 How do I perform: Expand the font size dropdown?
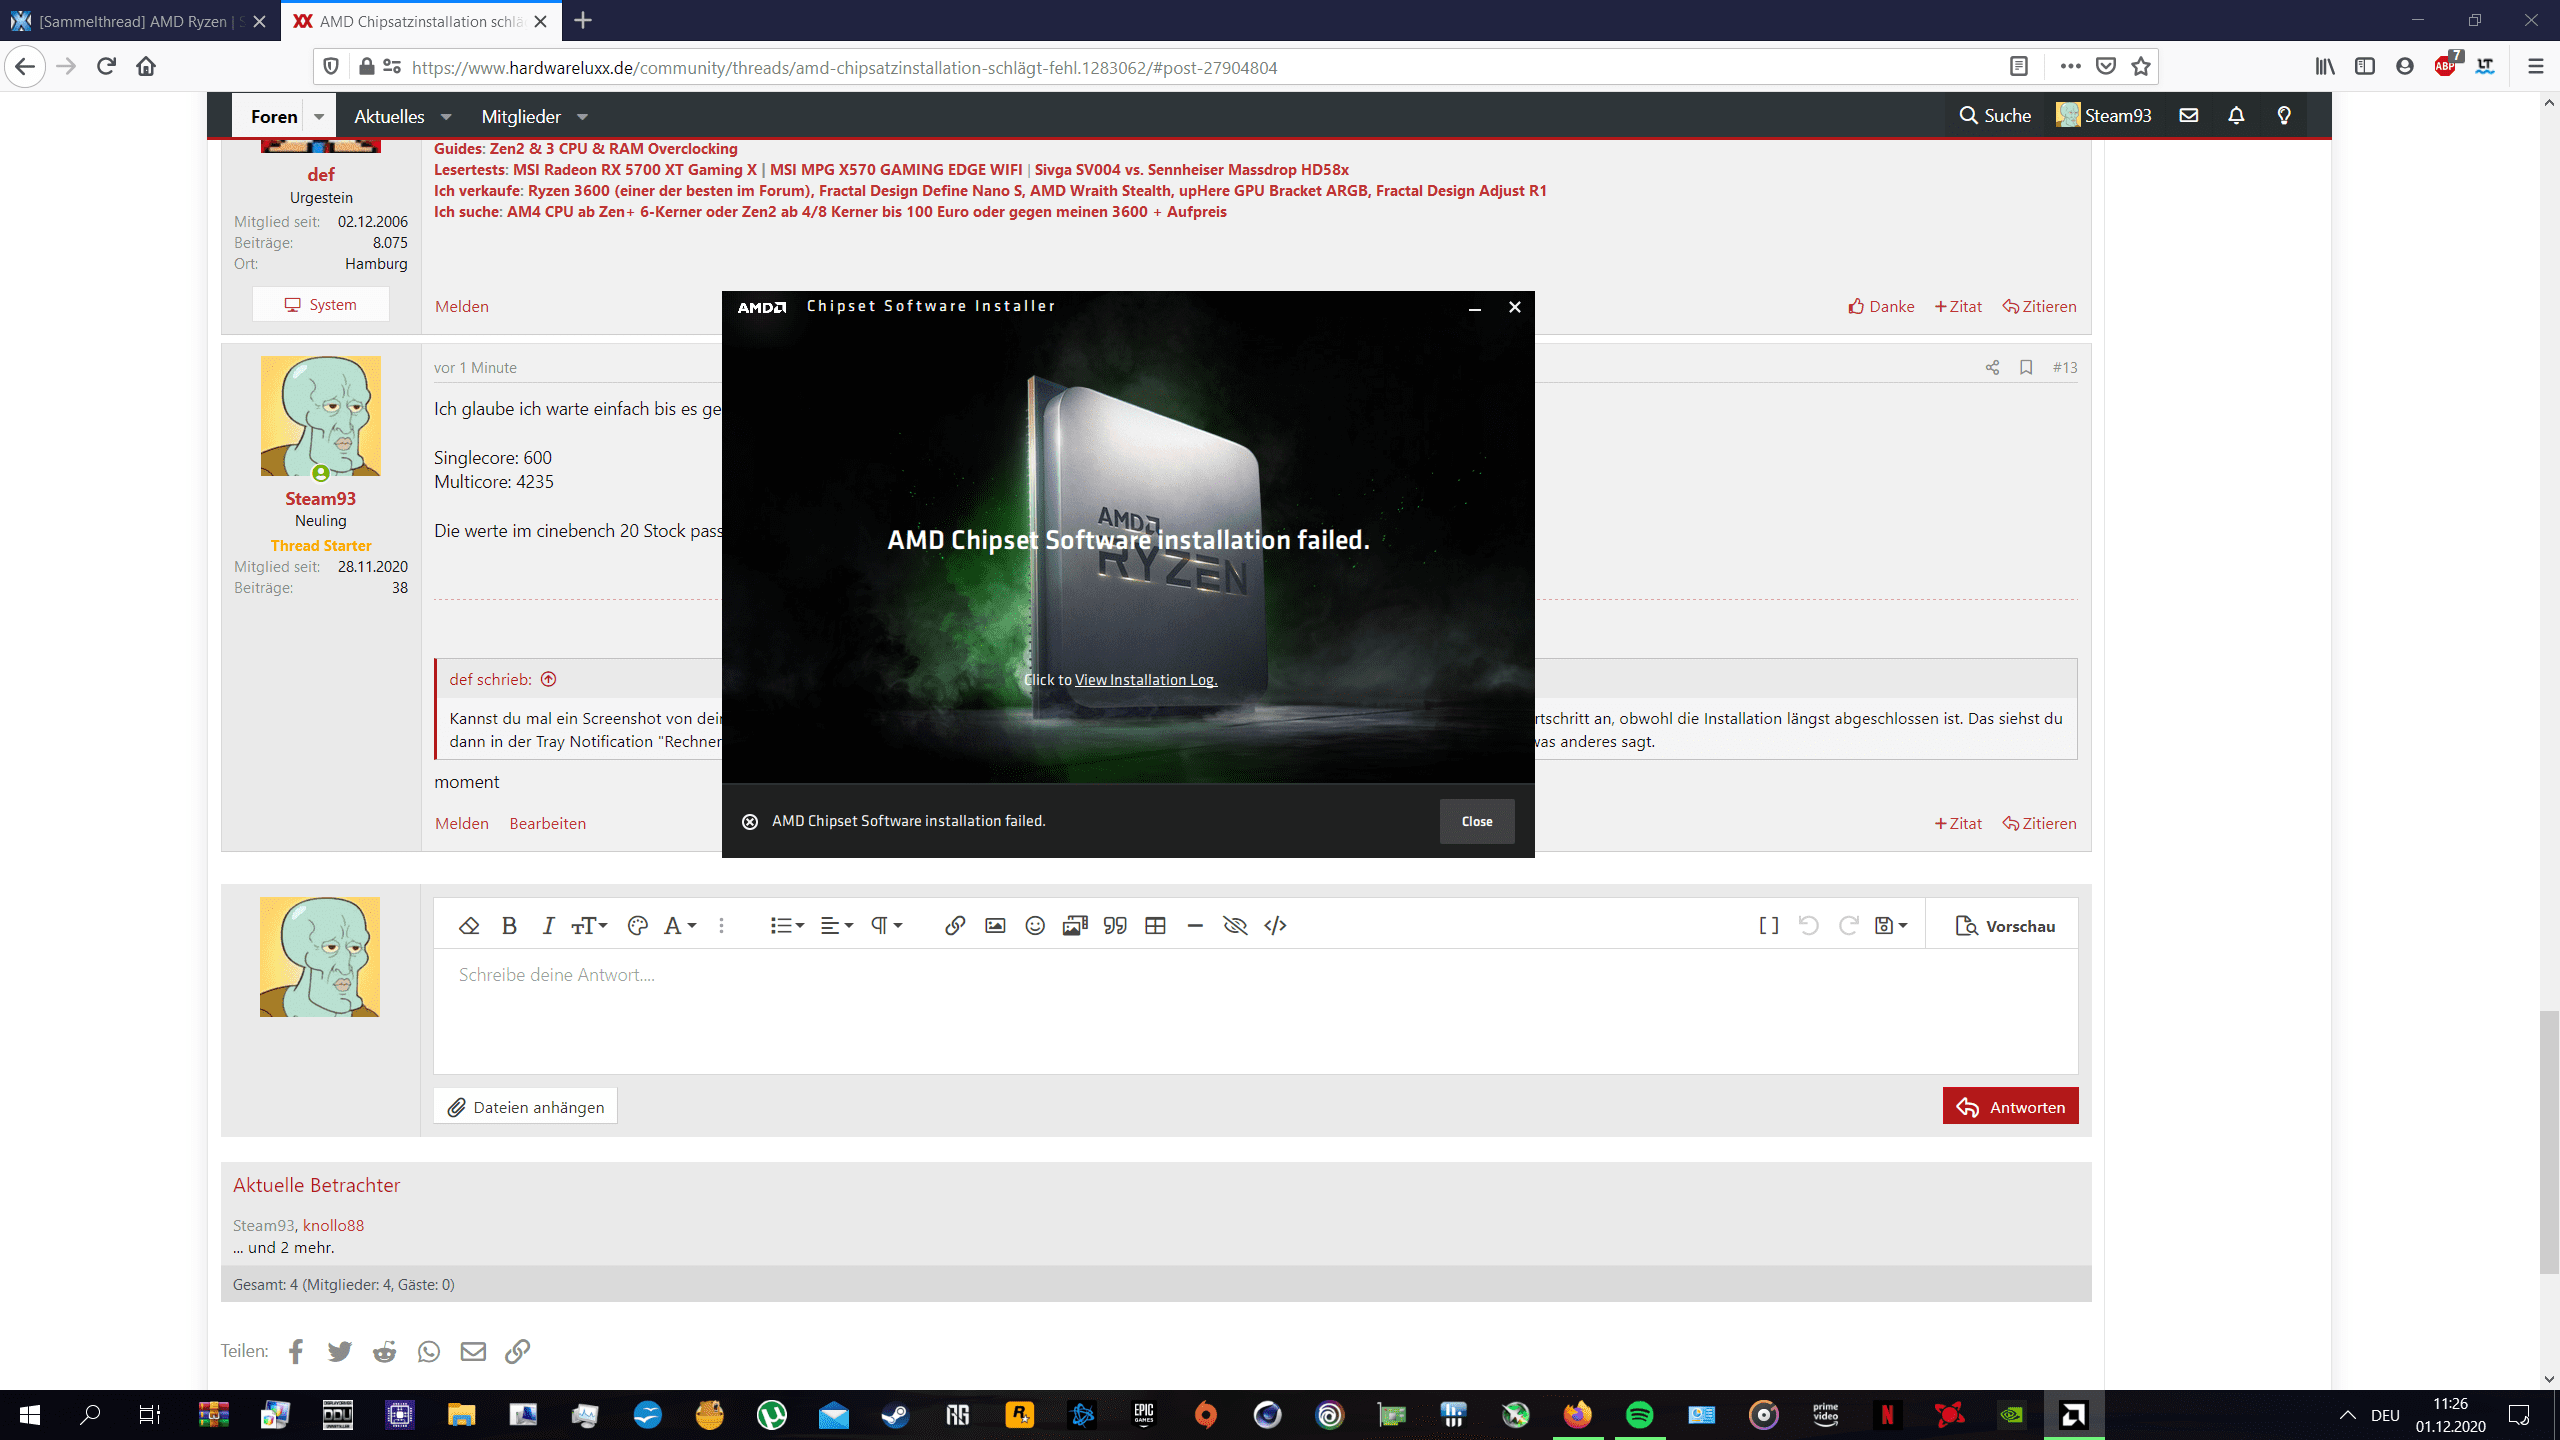589,926
